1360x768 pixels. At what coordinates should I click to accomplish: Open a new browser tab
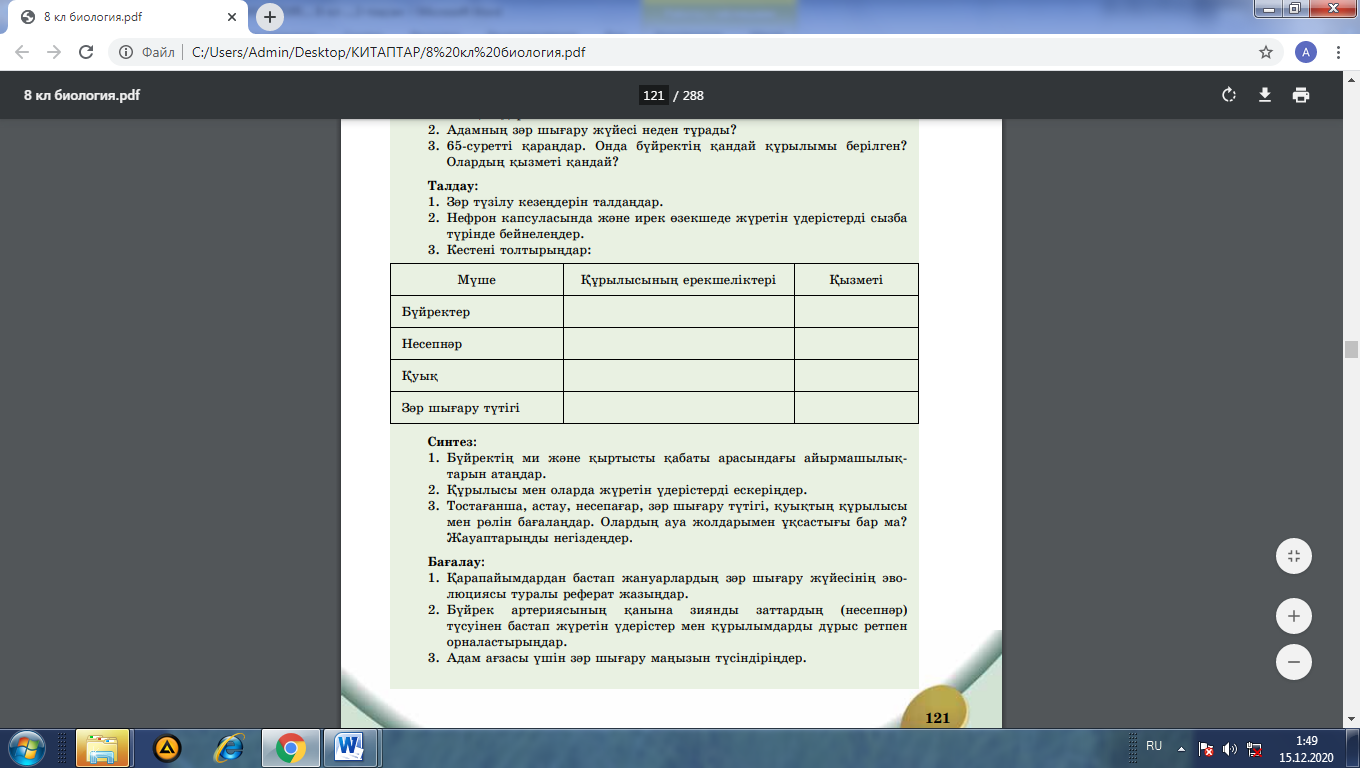point(270,17)
